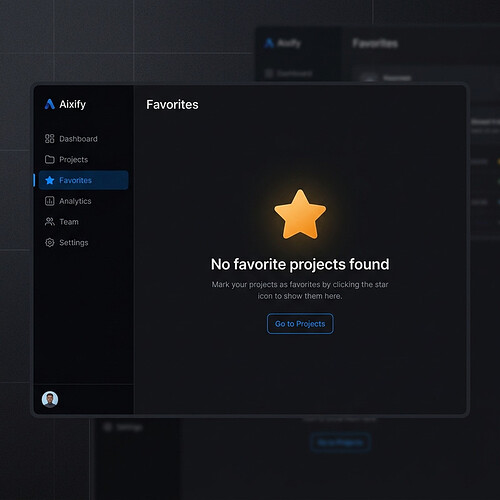Click the Projects folder icon

pos(50,159)
